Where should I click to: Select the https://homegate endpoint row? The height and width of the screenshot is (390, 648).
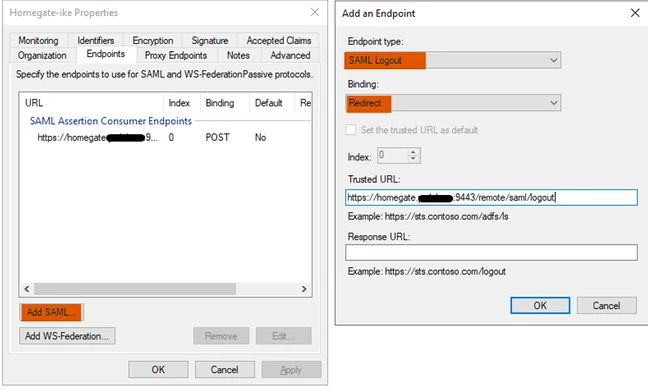(165, 138)
